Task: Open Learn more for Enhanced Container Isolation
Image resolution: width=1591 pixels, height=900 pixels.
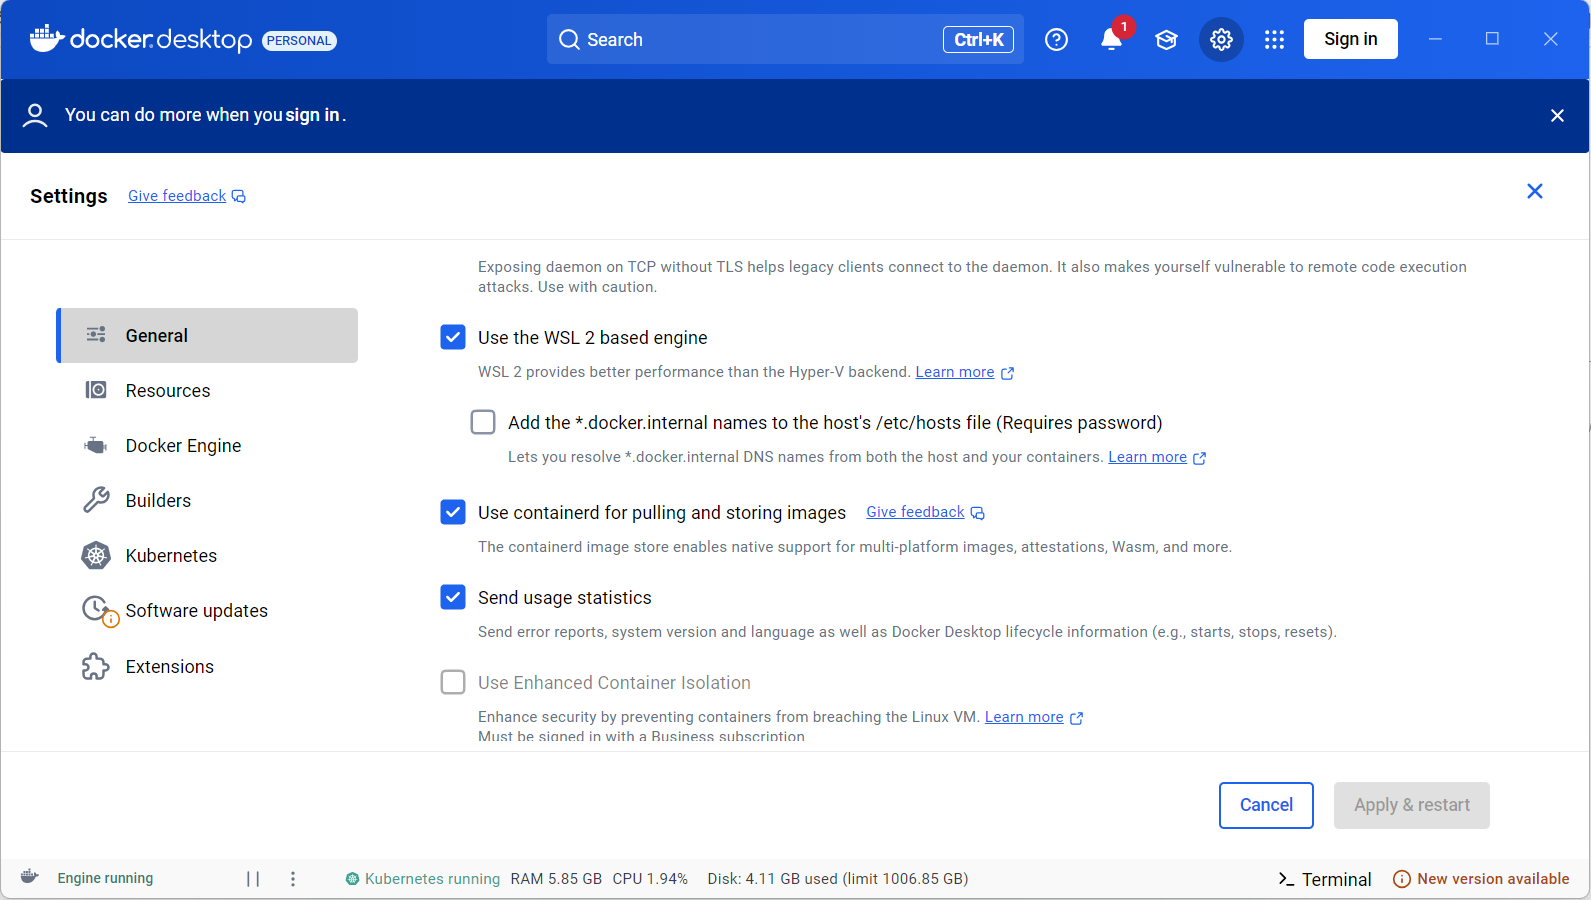Action: click(x=1024, y=717)
